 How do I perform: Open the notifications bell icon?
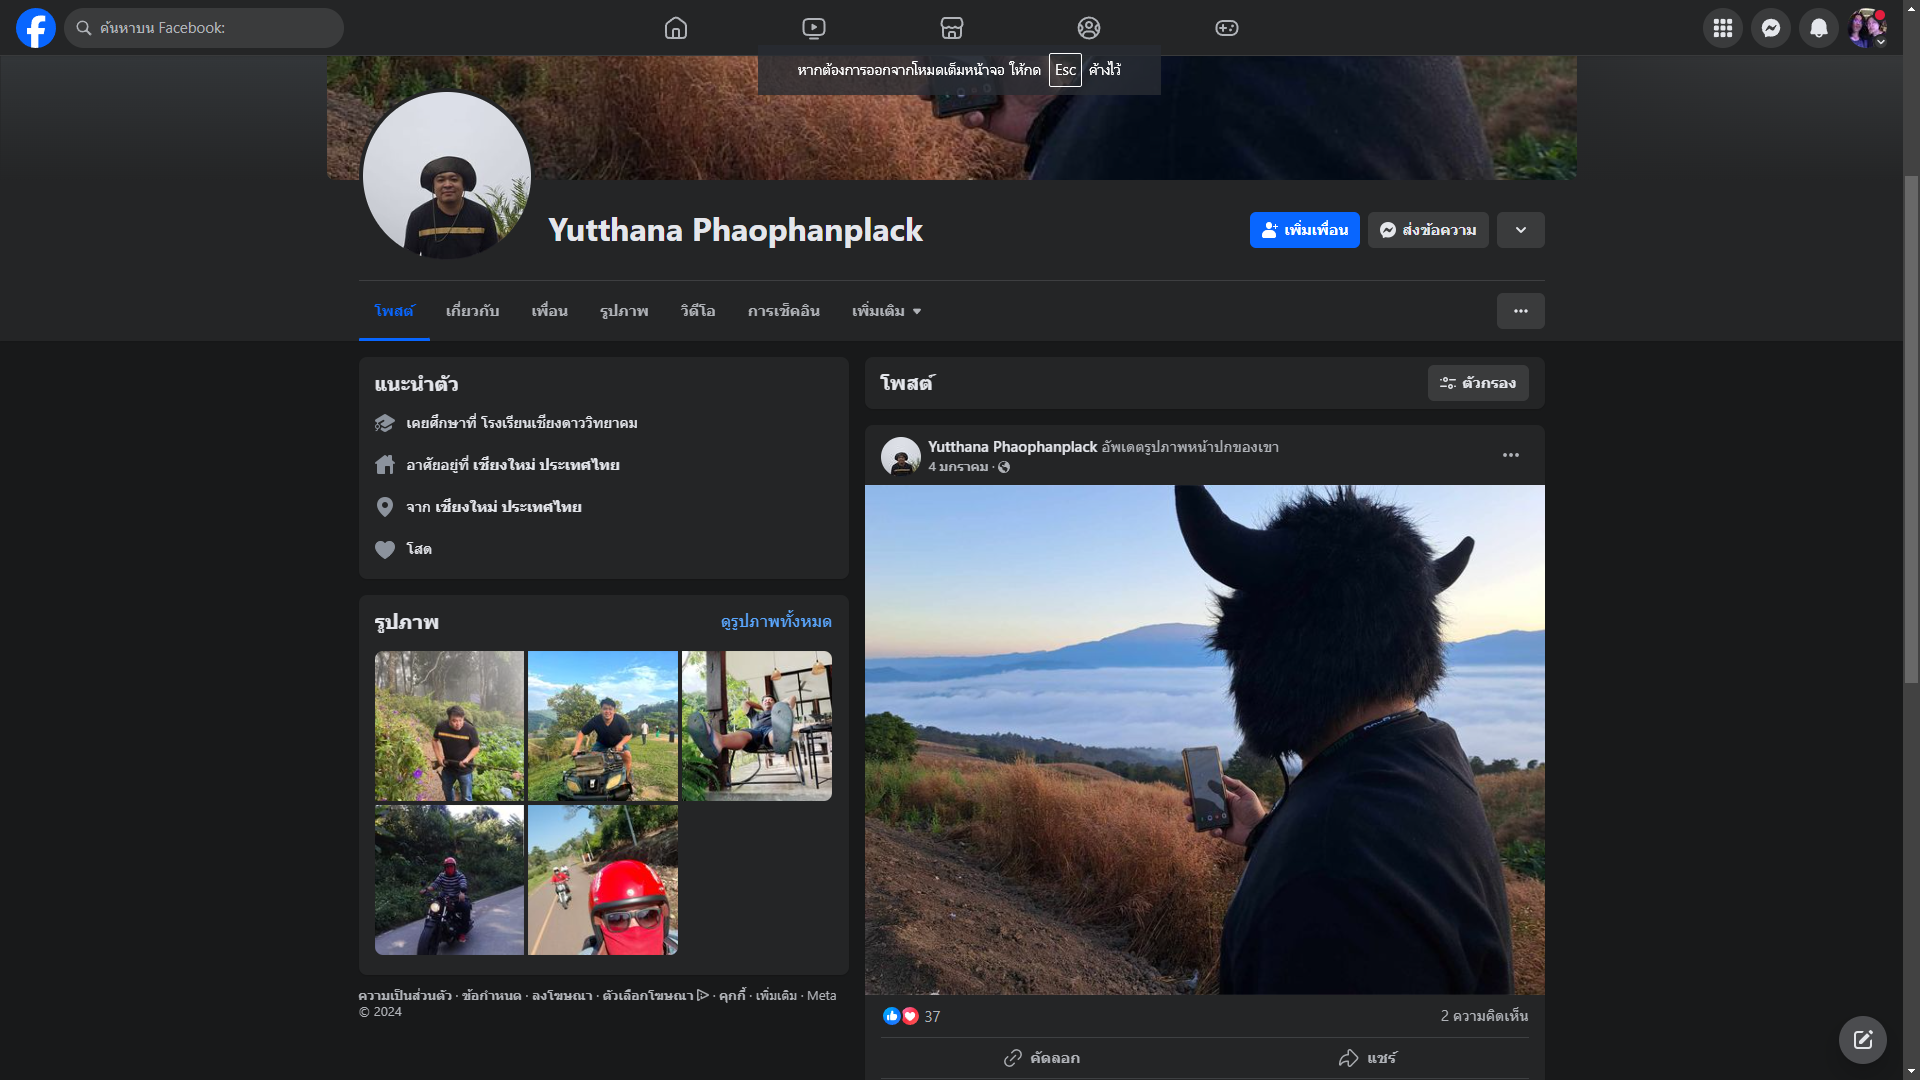click(1819, 28)
